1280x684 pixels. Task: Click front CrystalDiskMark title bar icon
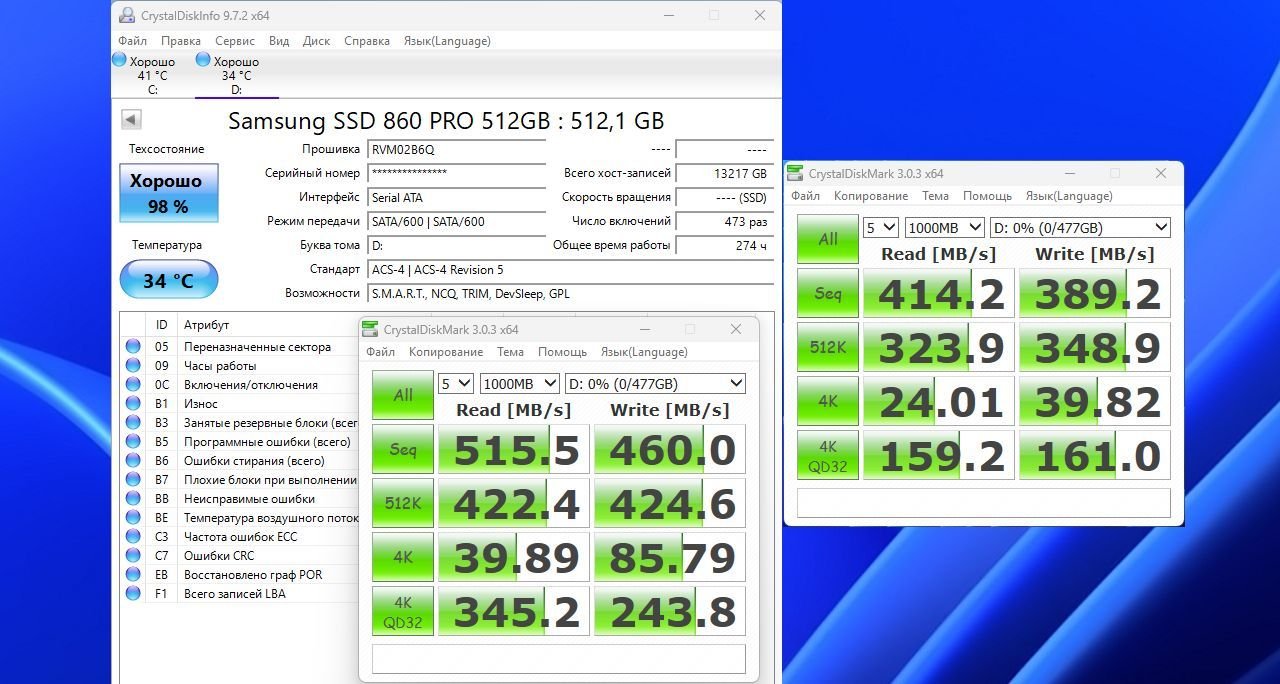(371, 329)
